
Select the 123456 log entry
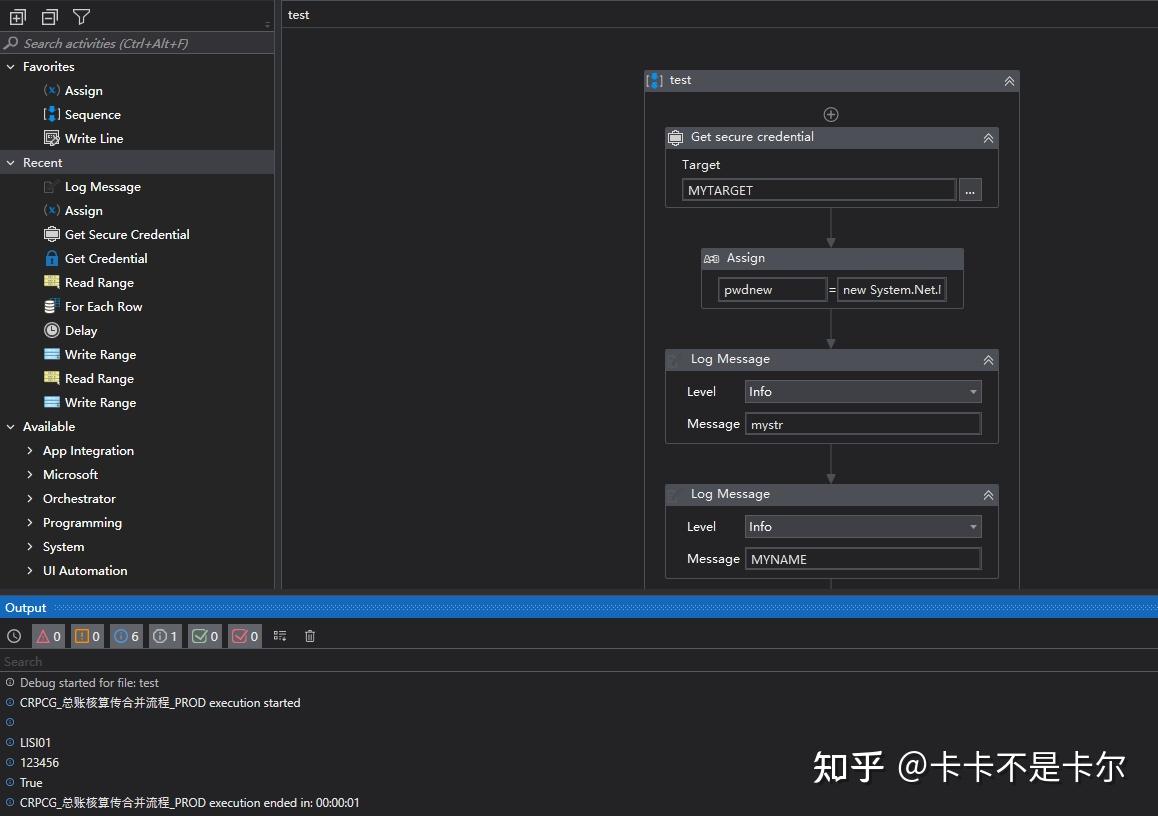tap(39, 762)
